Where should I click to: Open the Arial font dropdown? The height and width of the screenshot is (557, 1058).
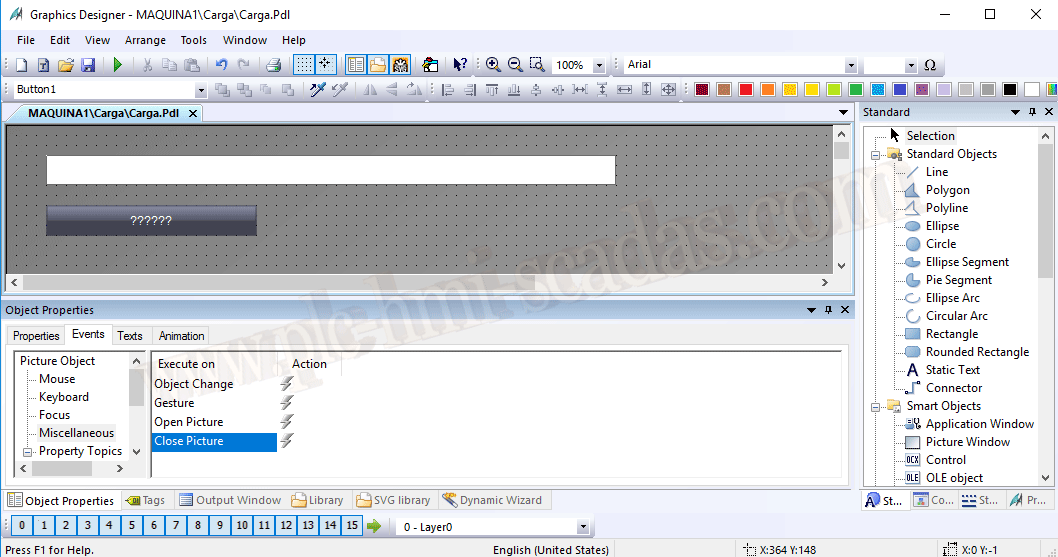point(851,65)
